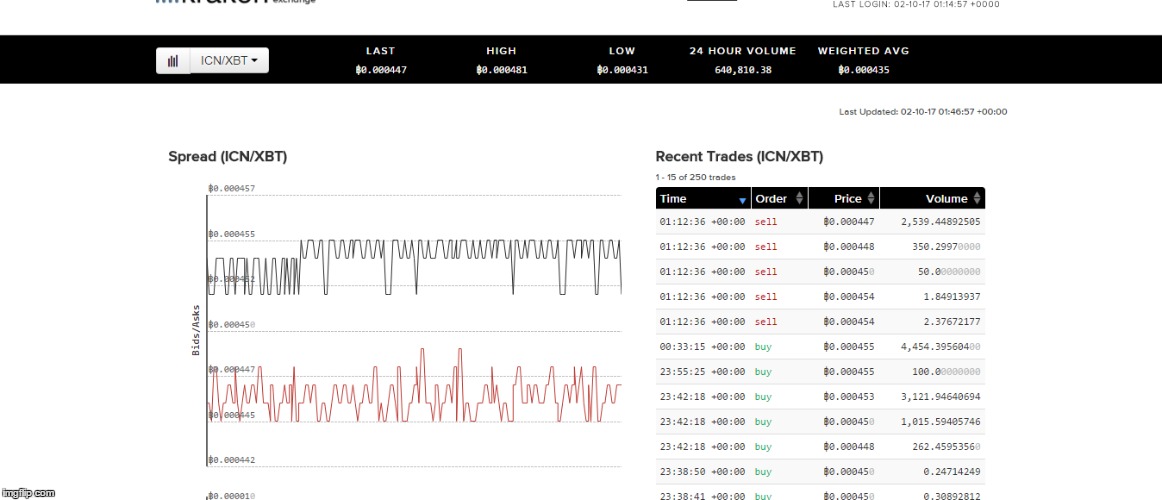This screenshot has width=1162, height=500.
Task: Click the imgflip.com watermark
Action: point(28,493)
